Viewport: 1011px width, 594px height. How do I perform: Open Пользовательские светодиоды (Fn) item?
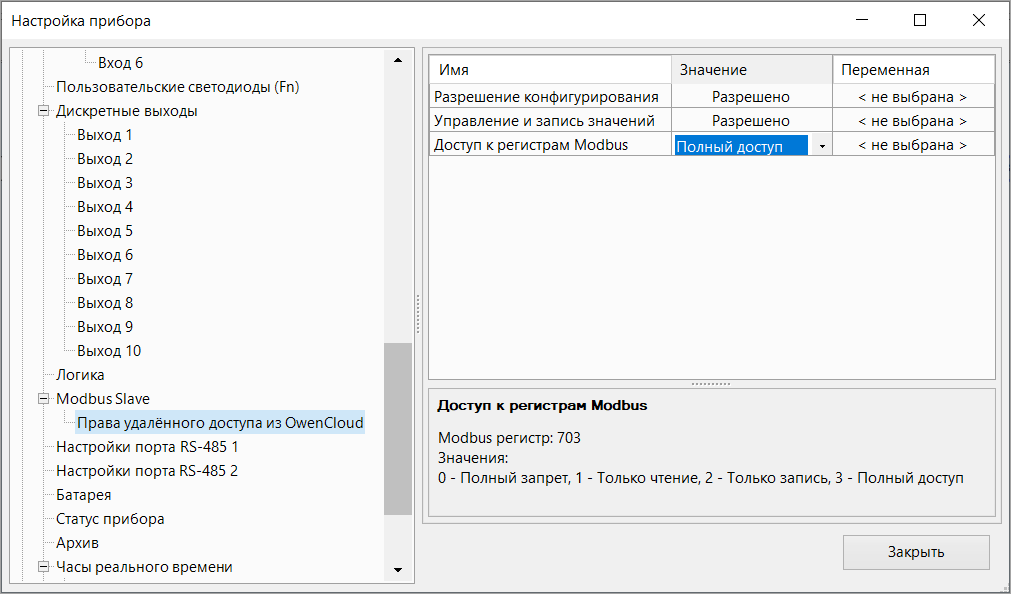point(177,87)
